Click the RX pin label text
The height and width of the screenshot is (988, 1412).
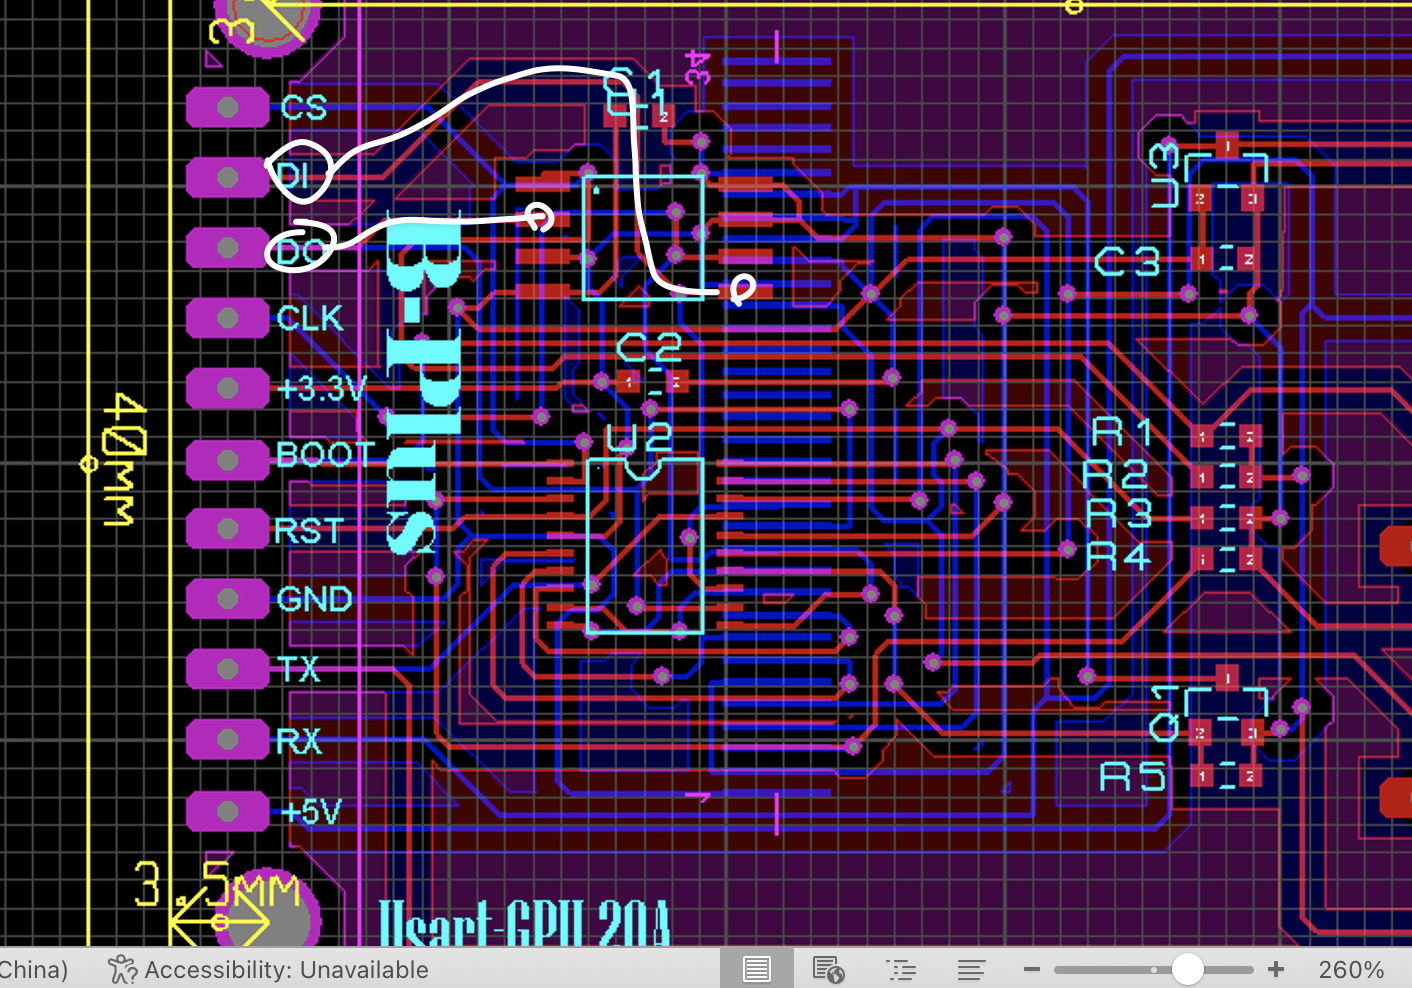coord(299,741)
